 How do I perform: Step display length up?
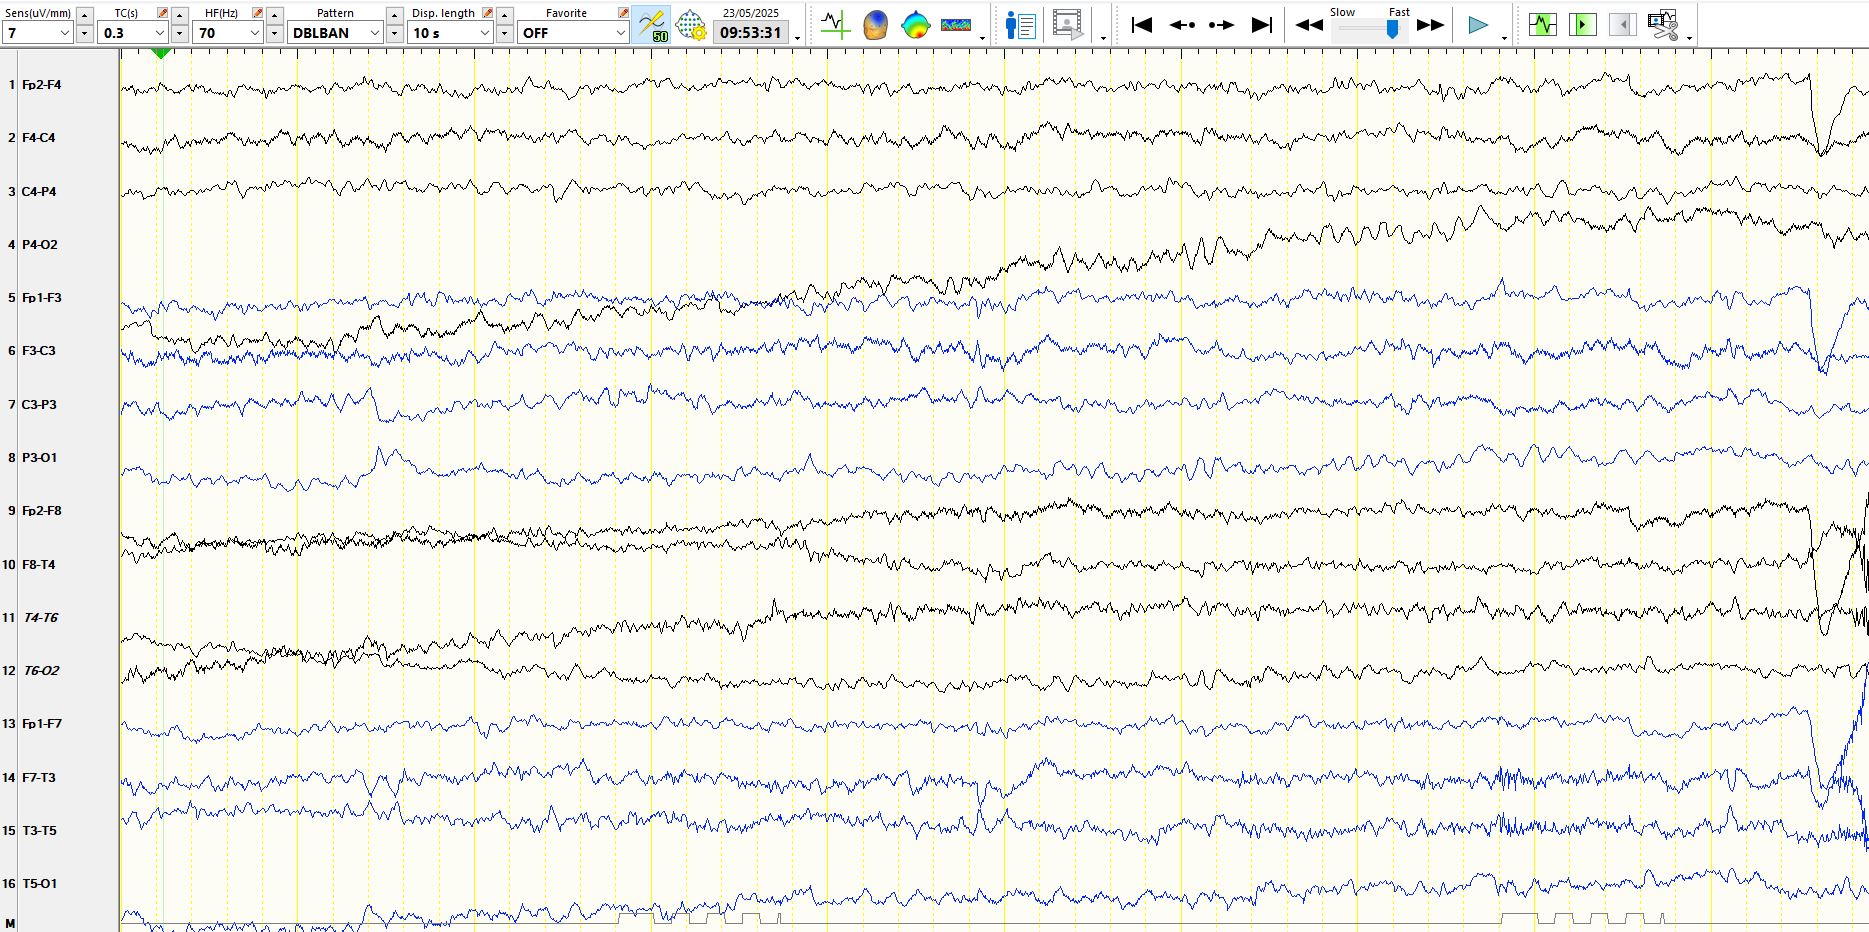click(505, 15)
